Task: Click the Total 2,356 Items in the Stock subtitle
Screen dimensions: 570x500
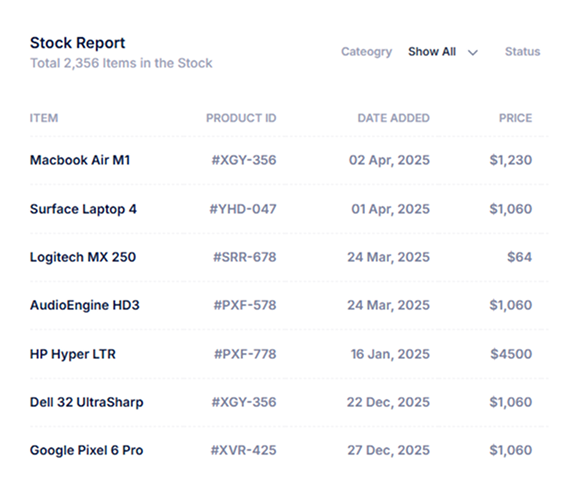Action: (x=121, y=63)
